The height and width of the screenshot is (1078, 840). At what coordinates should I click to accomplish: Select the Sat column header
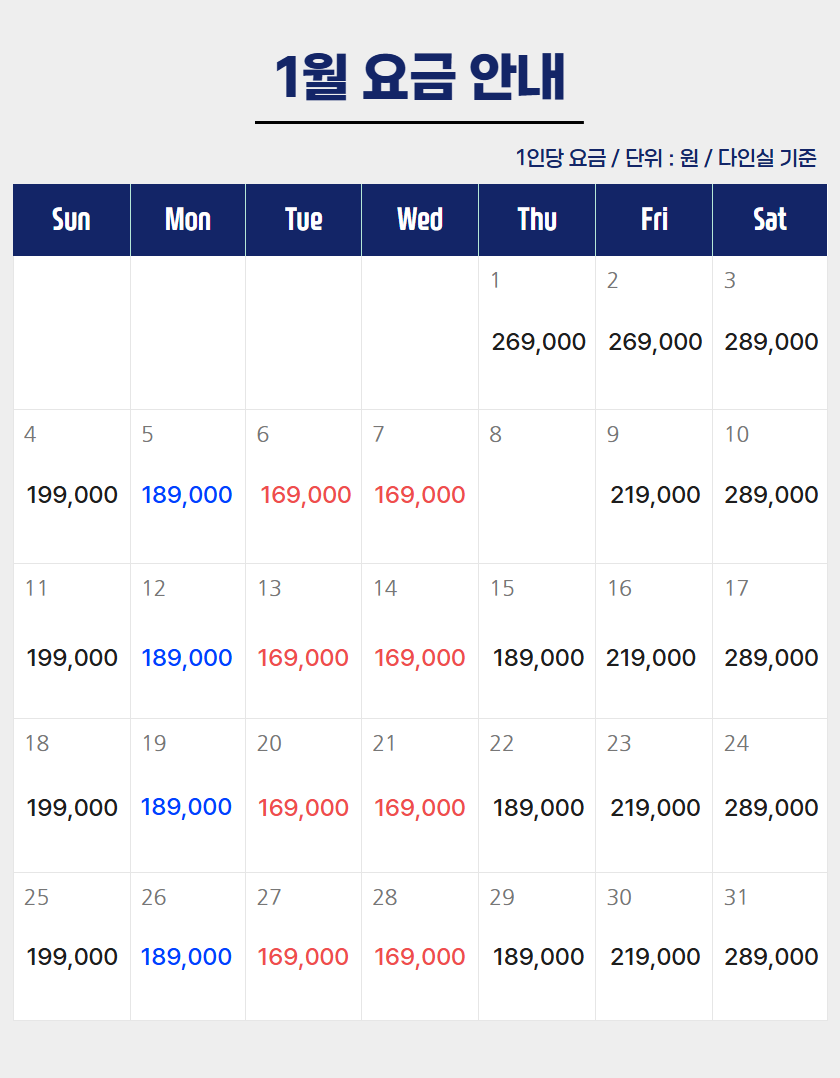point(770,220)
